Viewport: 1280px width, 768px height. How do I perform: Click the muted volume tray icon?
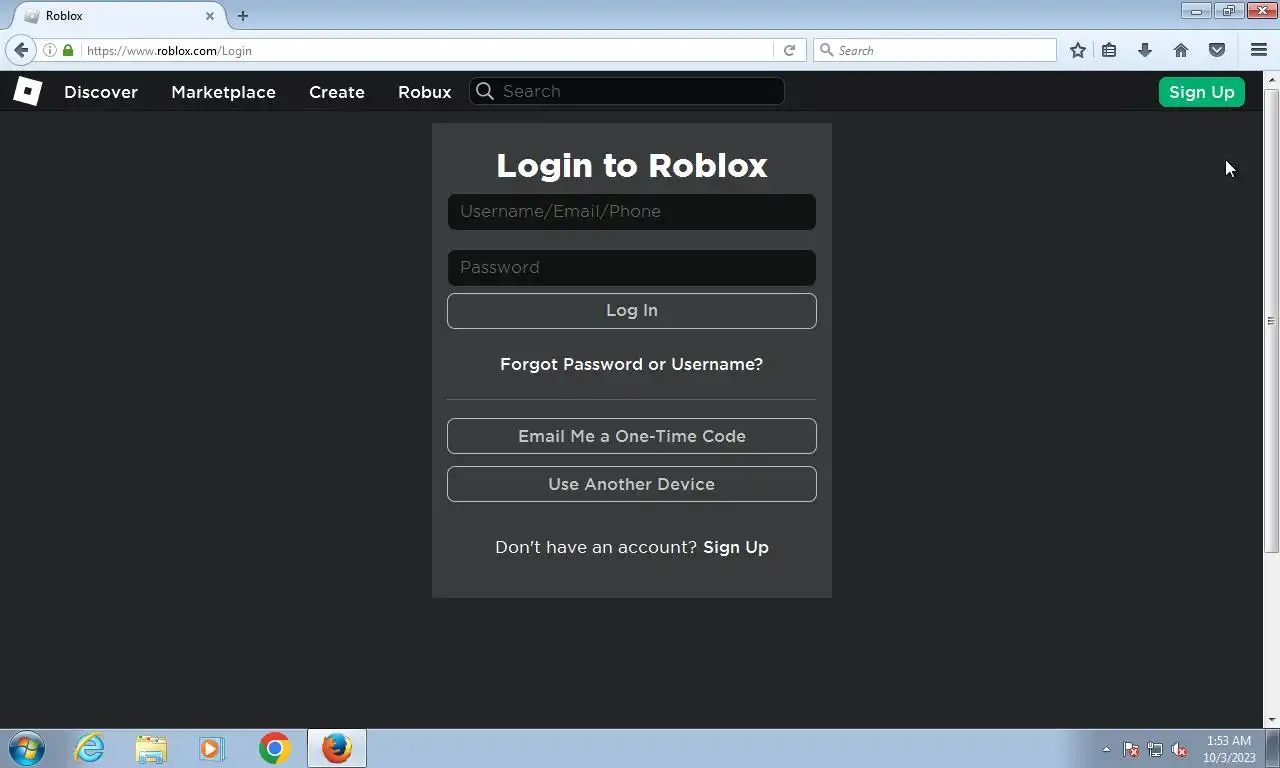pyautogui.click(x=1179, y=749)
